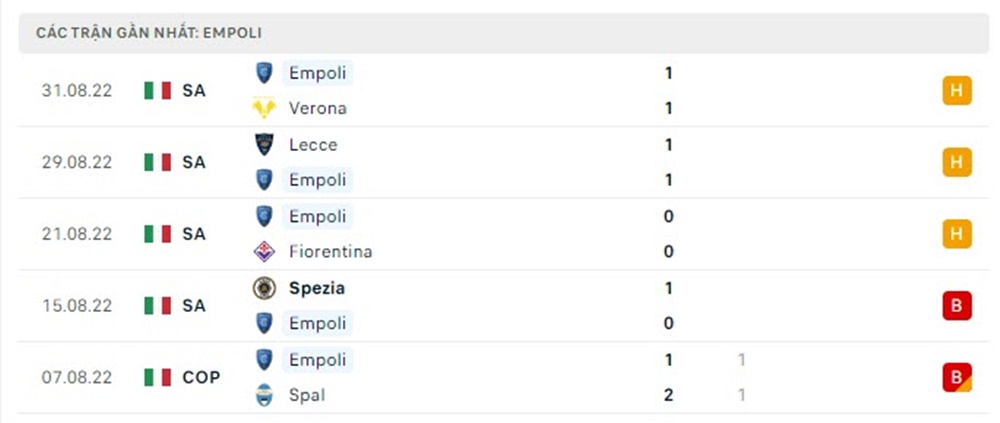Click the COP competition label

click(201, 377)
